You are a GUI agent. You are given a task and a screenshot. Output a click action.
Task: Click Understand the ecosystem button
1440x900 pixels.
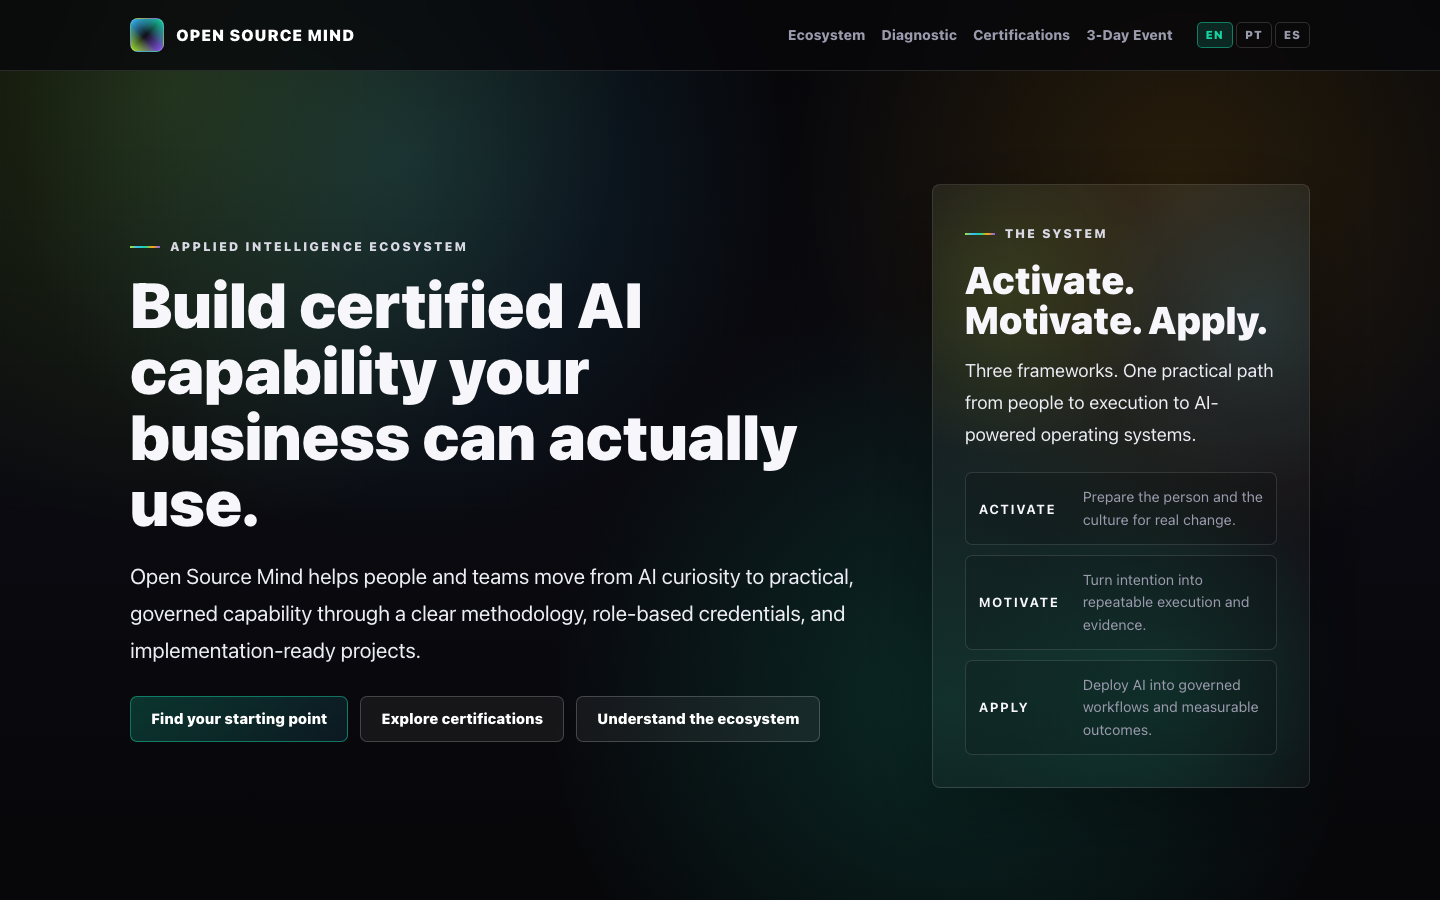pos(698,719)
